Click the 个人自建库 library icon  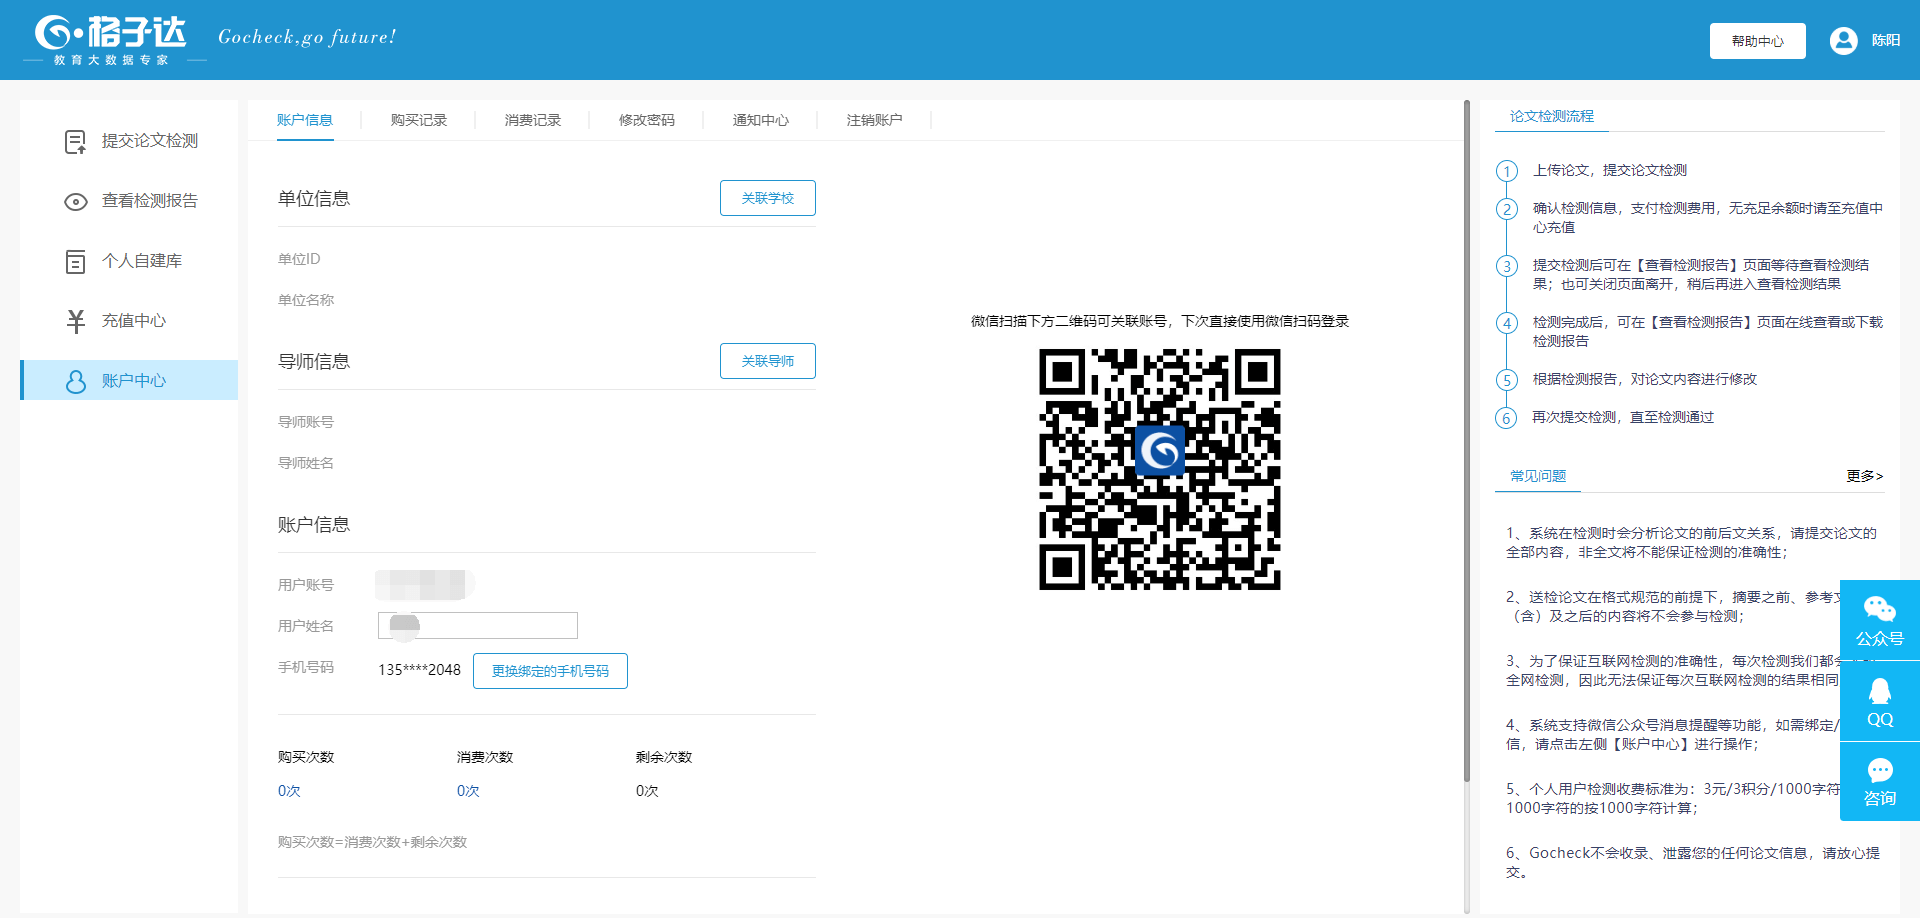pyautogui.click(x=75, y=262)
